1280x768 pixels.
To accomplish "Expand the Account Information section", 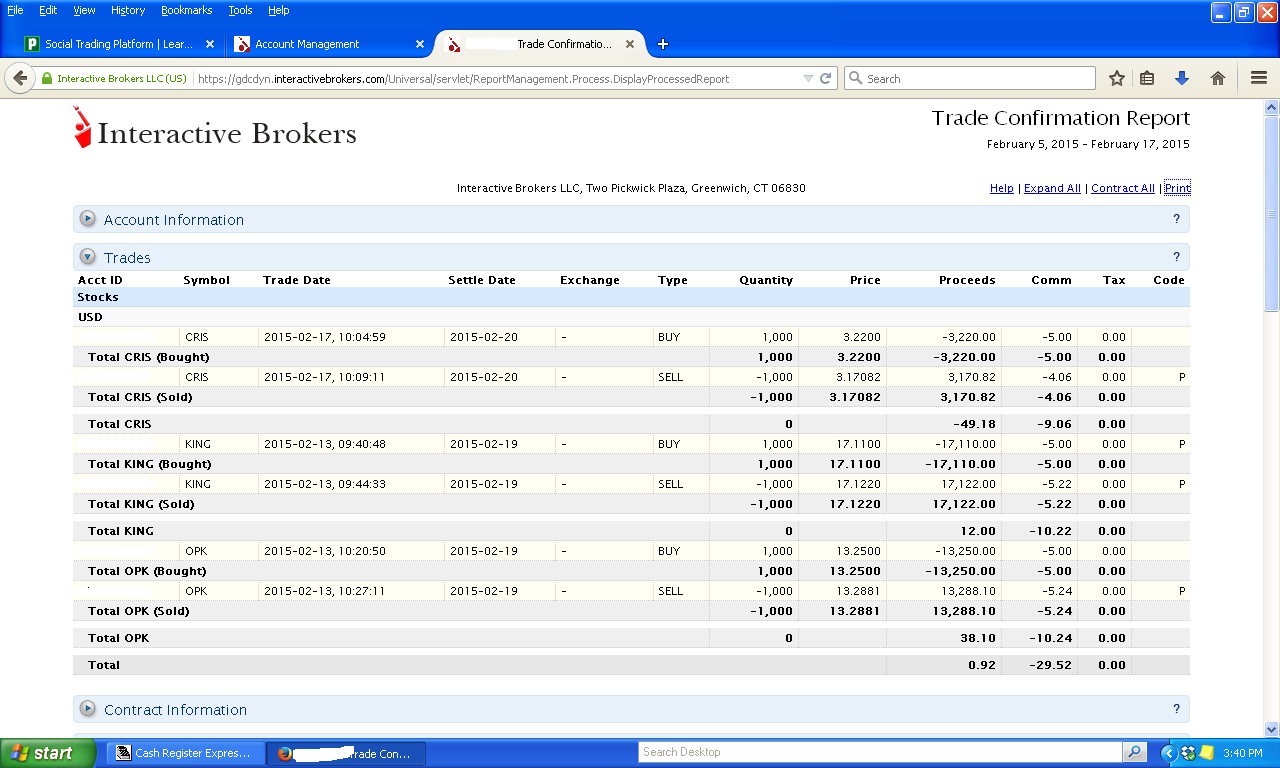I will click(87, 219).
